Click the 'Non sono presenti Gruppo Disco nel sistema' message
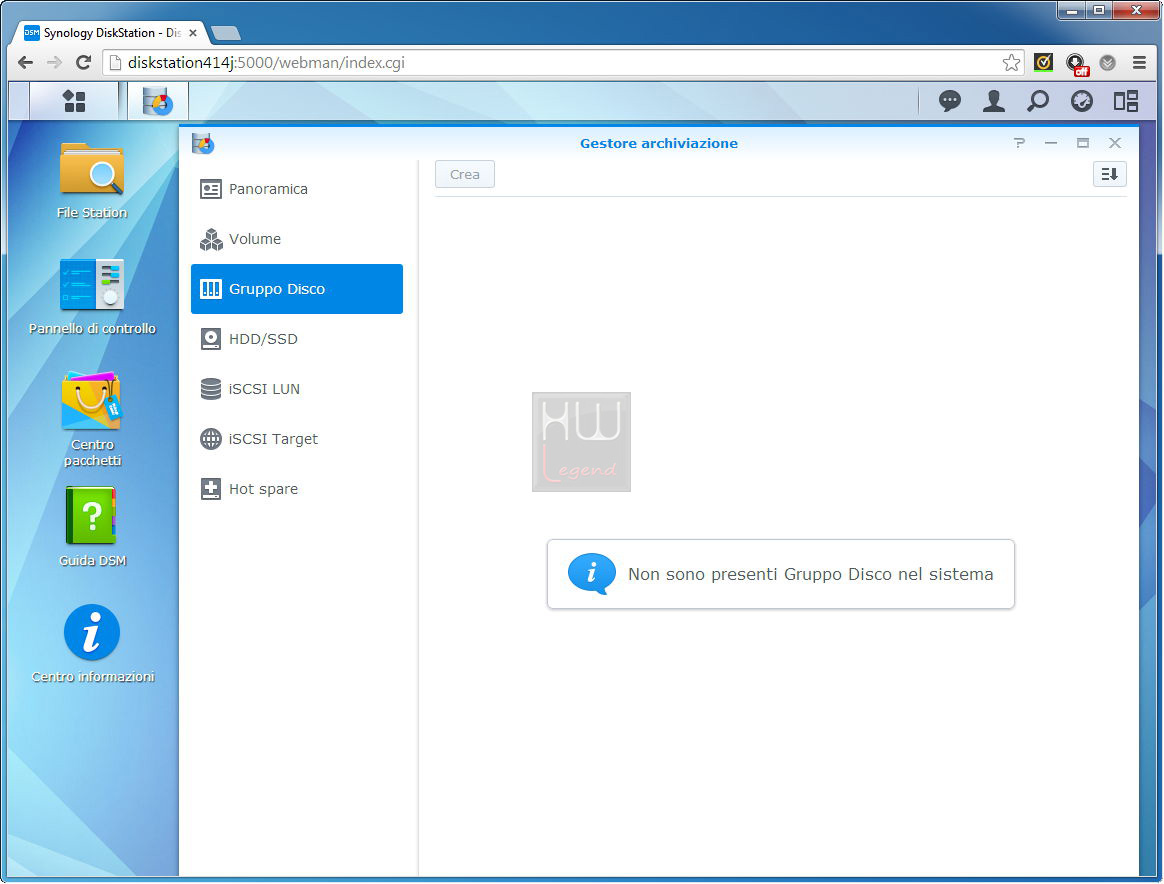The image size is (1164, 884). (780, 574)
